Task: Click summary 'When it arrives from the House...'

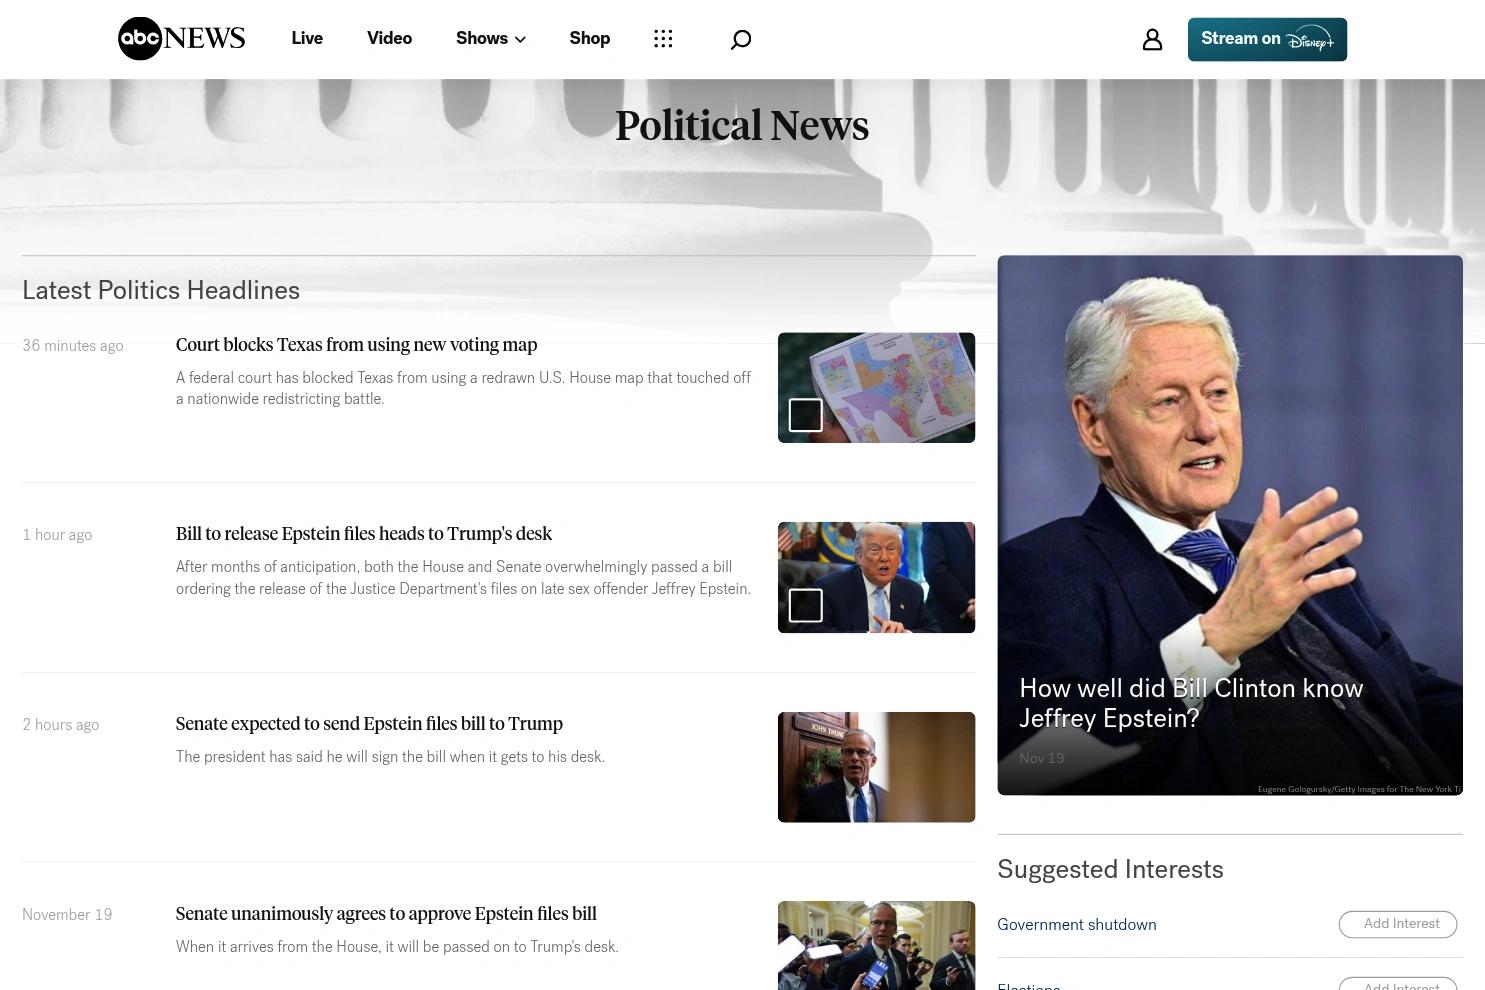Action: tap(397, 946)
